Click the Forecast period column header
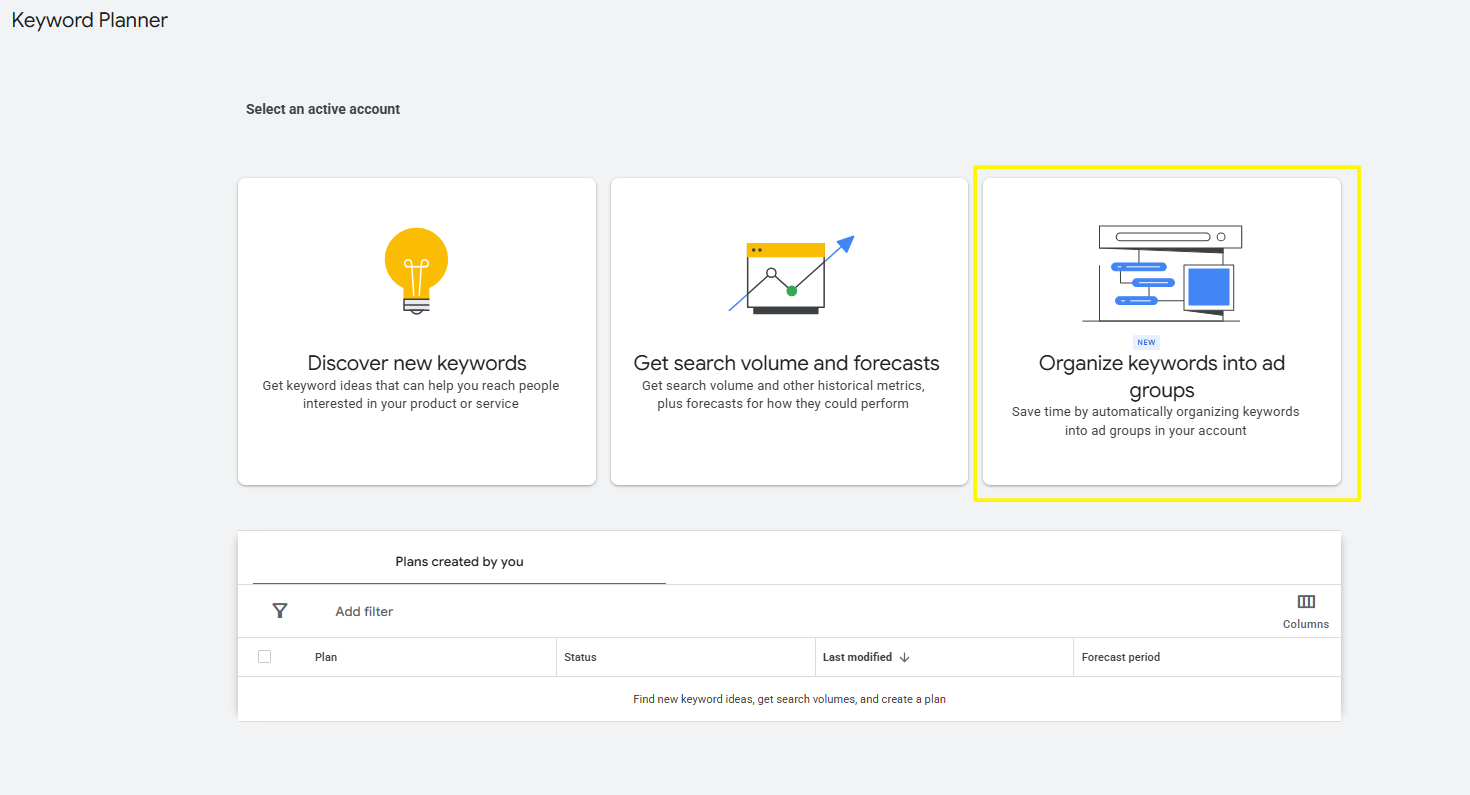1470x795 pixels. click(1119, 657)
